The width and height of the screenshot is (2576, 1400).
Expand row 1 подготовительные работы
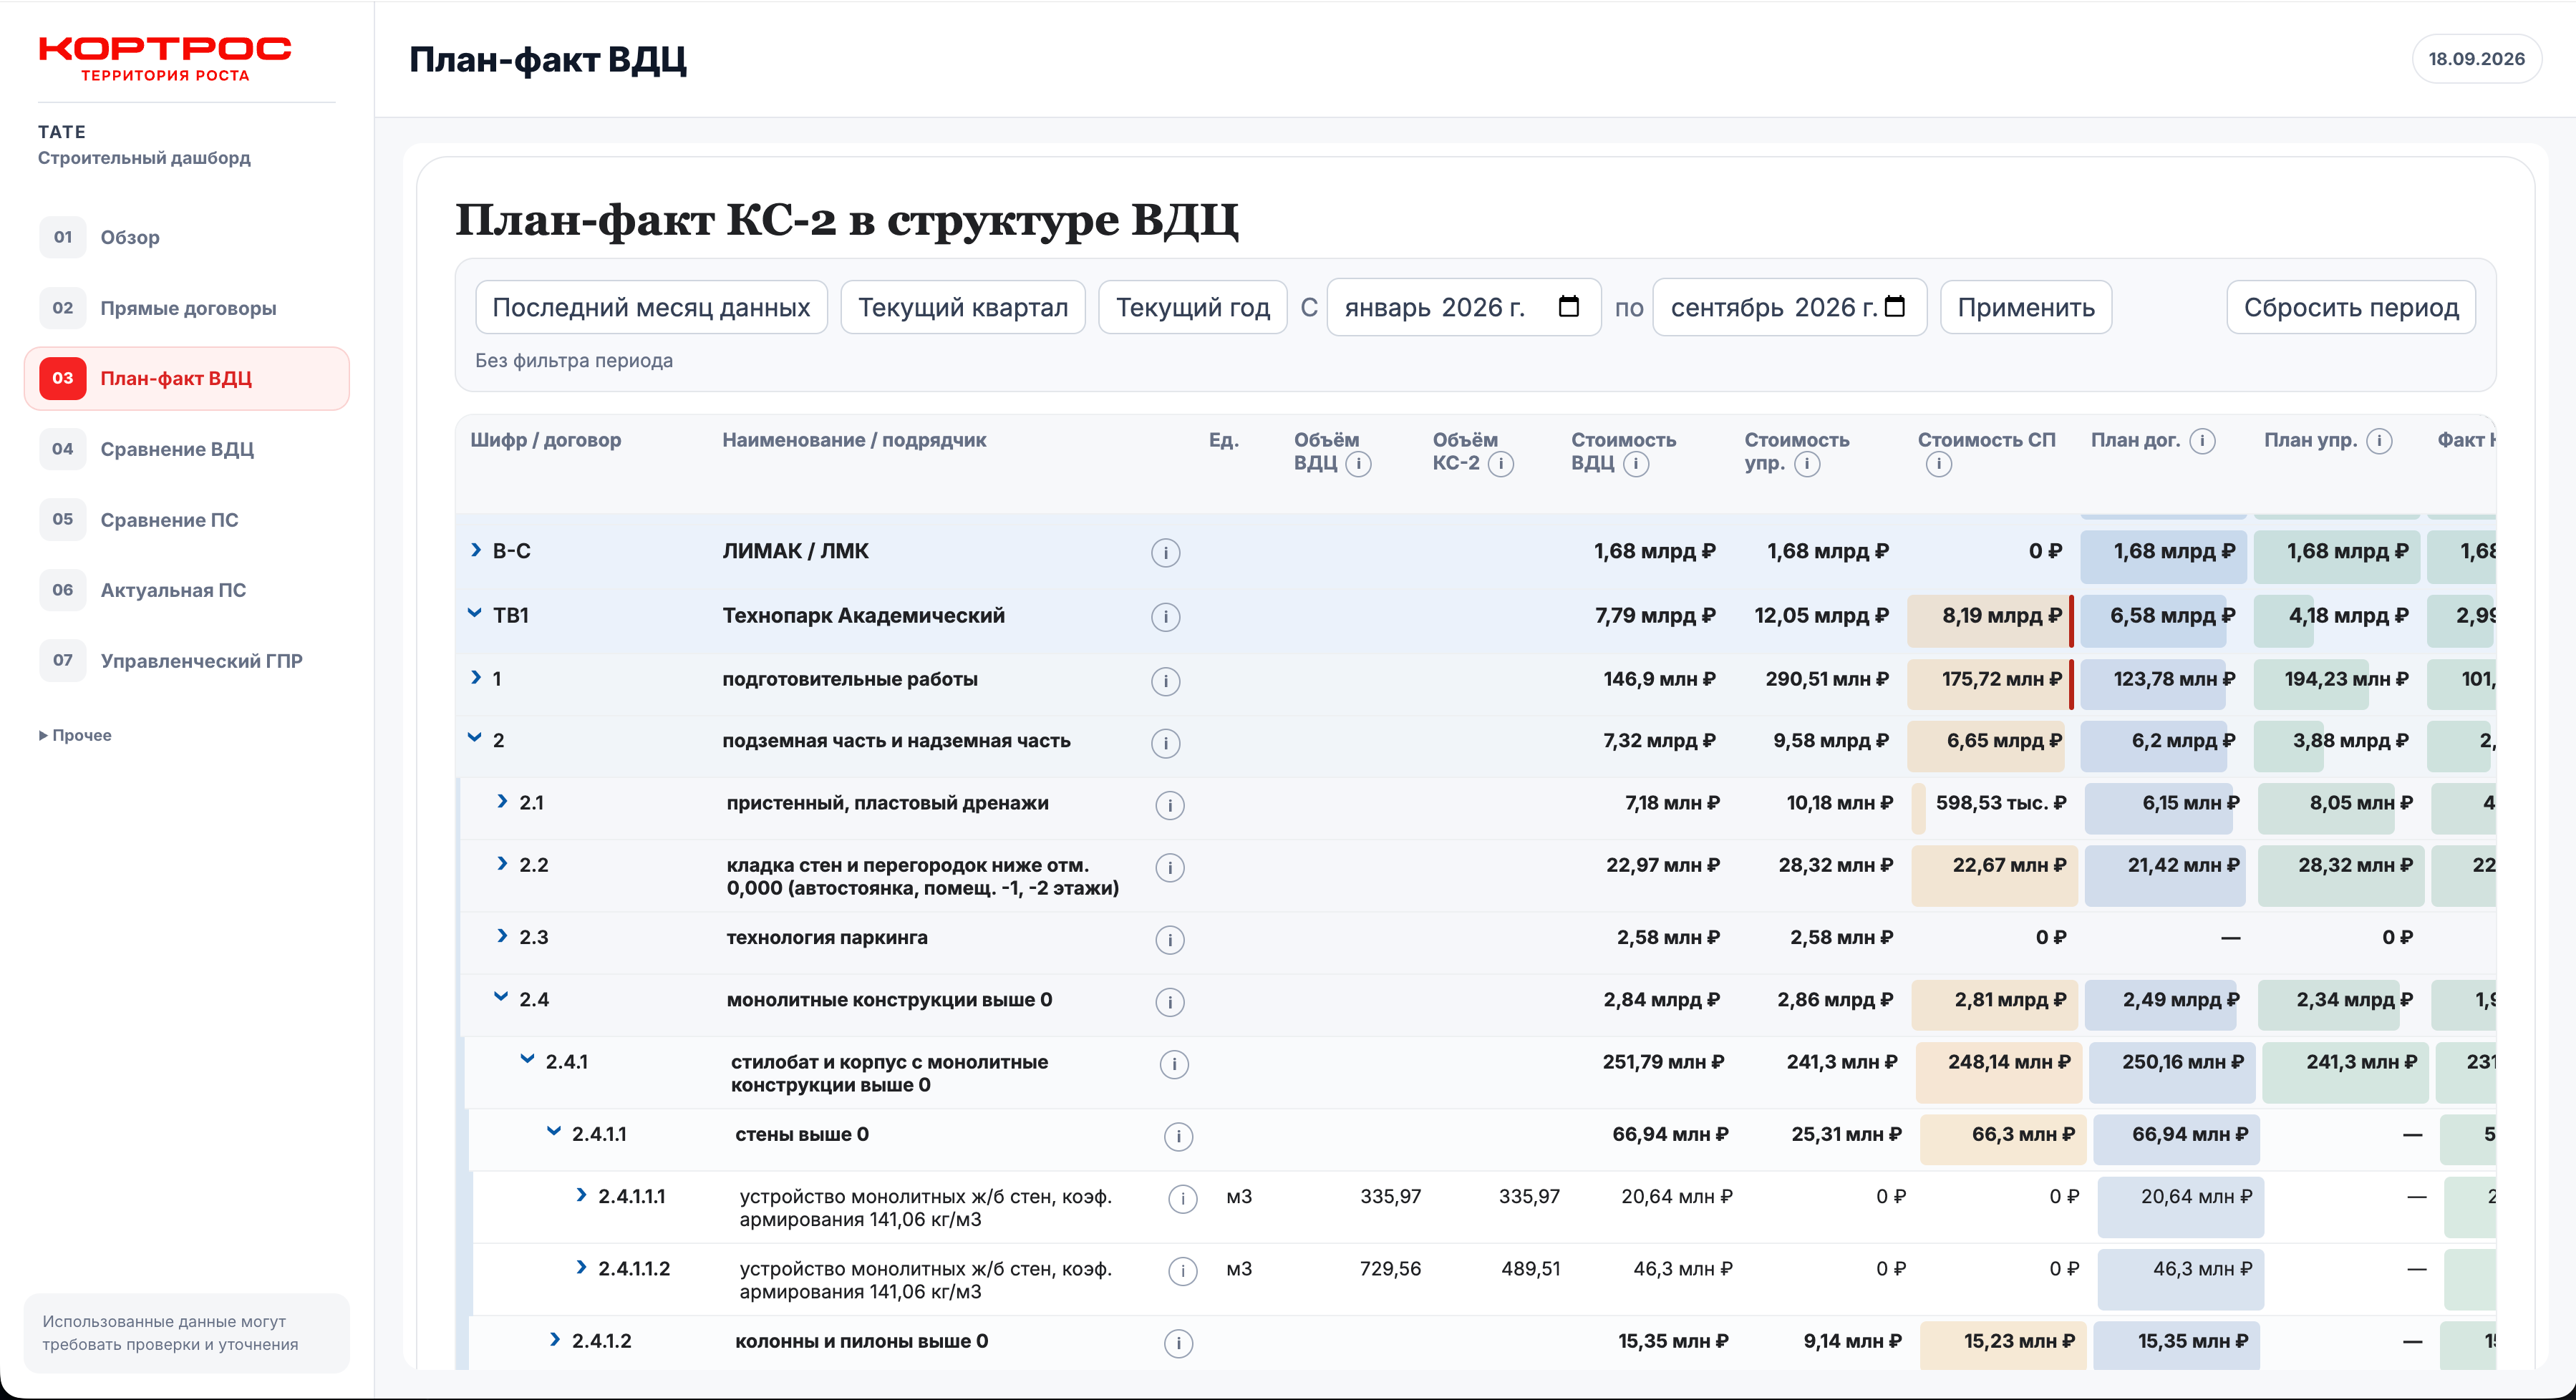click(476, 677)
